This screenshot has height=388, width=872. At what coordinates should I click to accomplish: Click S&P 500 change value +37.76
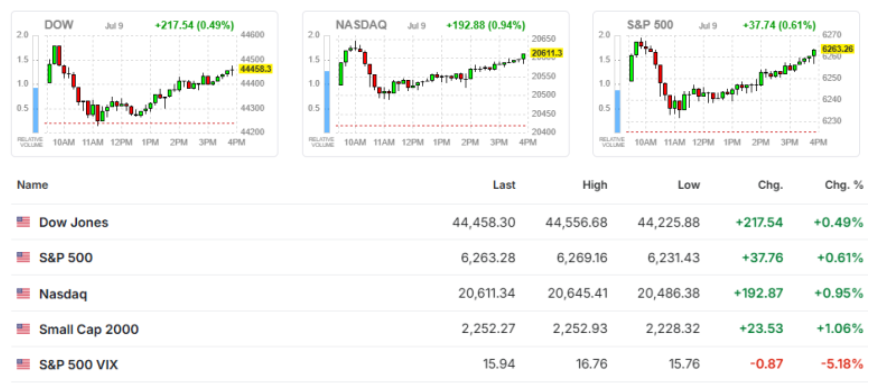tap(761, 258)
